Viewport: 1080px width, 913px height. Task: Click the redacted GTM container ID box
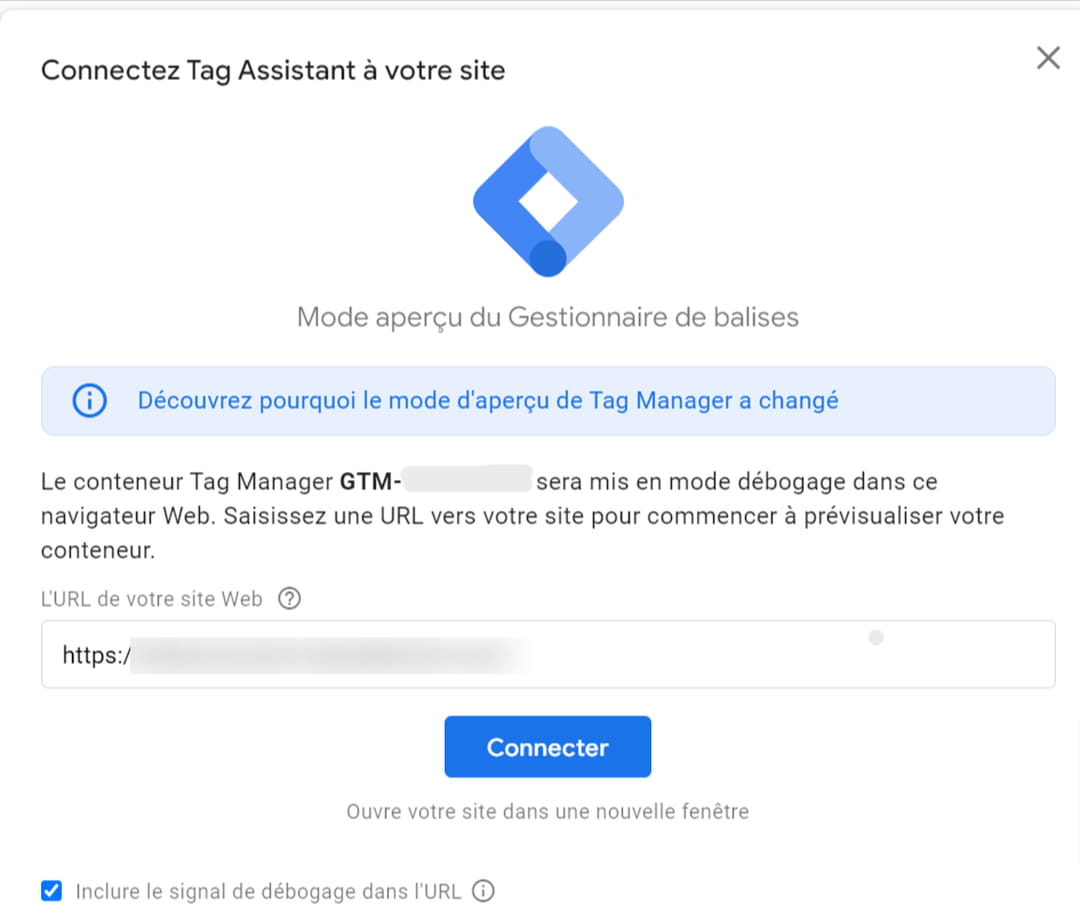468,479
